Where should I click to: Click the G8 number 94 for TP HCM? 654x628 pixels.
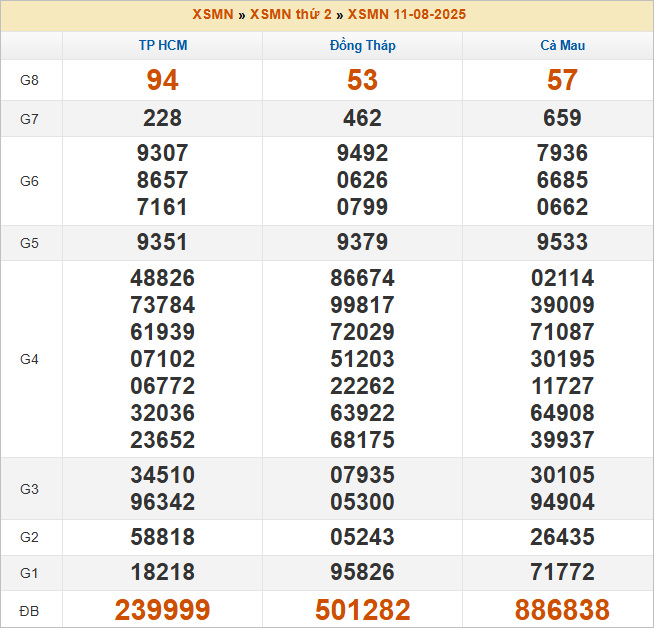[x=162, y=80]
